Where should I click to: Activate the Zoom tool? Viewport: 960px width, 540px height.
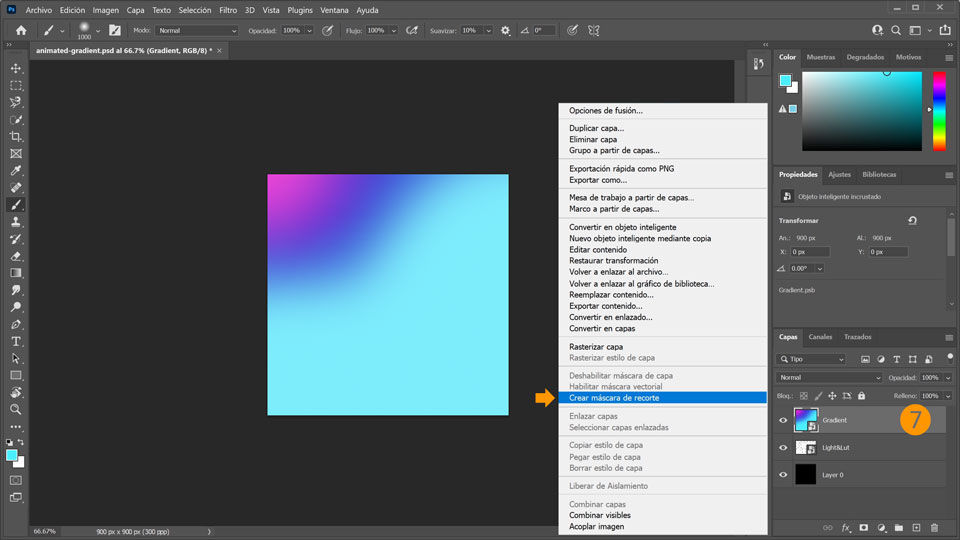pos(16,409)
